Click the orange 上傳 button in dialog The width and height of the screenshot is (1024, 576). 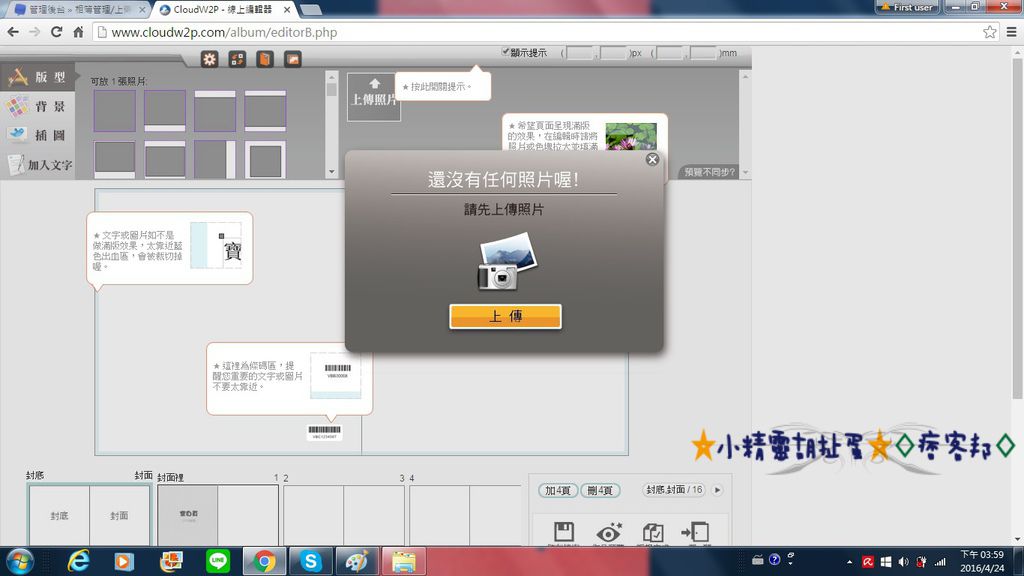pos(505,317)
